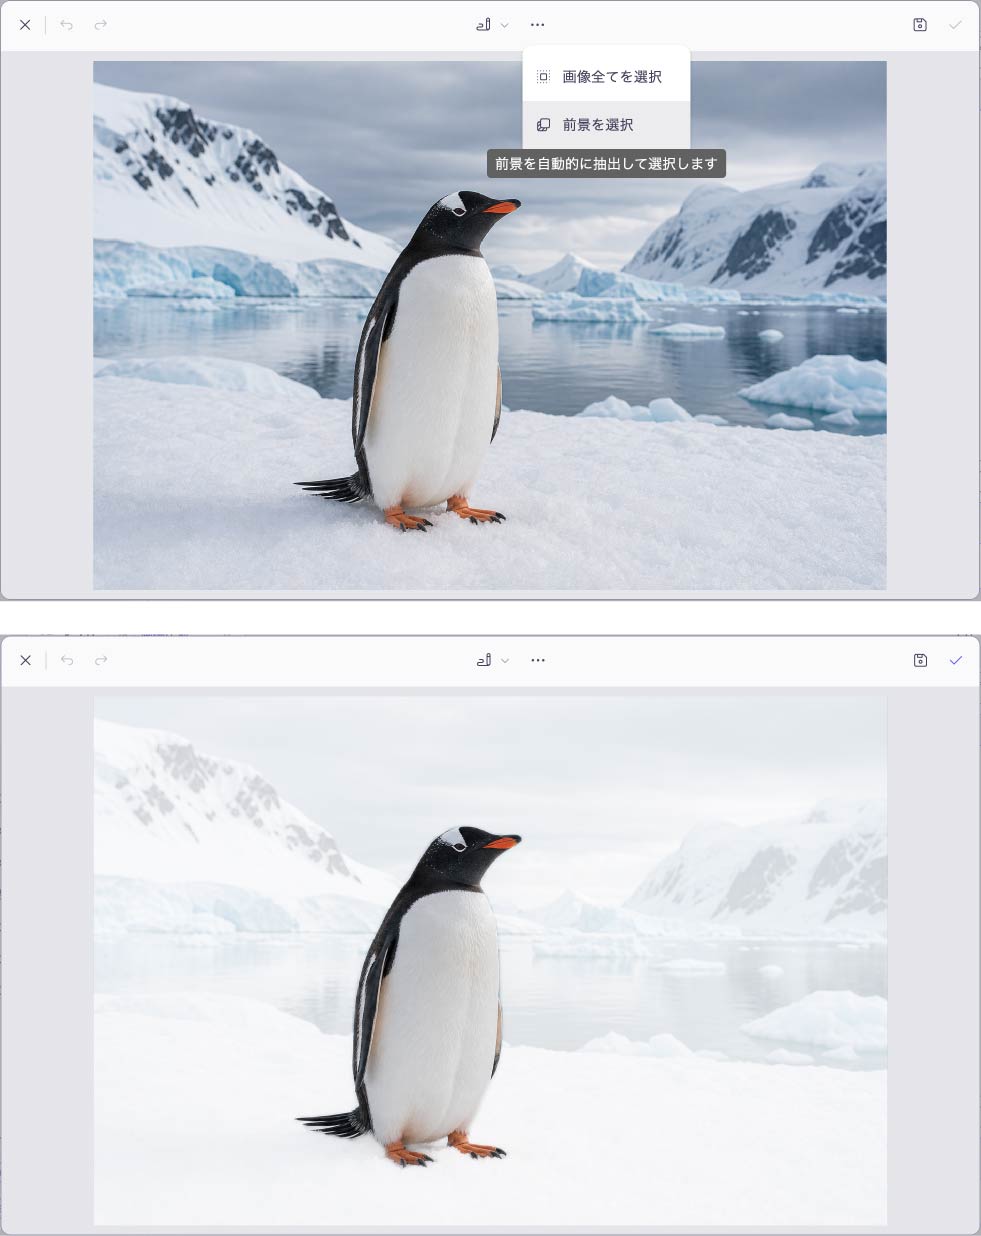981x1236 pixels.
Task: Expand tool dropdown chevron in lower editor
Action: tap(505, 660)
